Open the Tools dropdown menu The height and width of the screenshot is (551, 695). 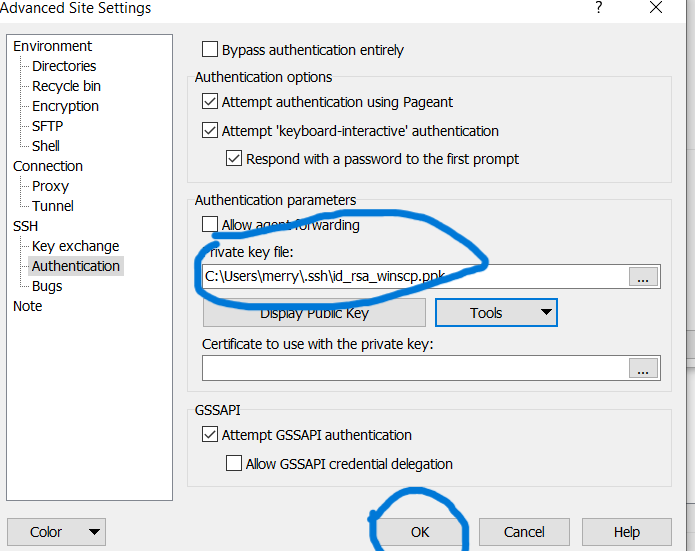point(496,313)
